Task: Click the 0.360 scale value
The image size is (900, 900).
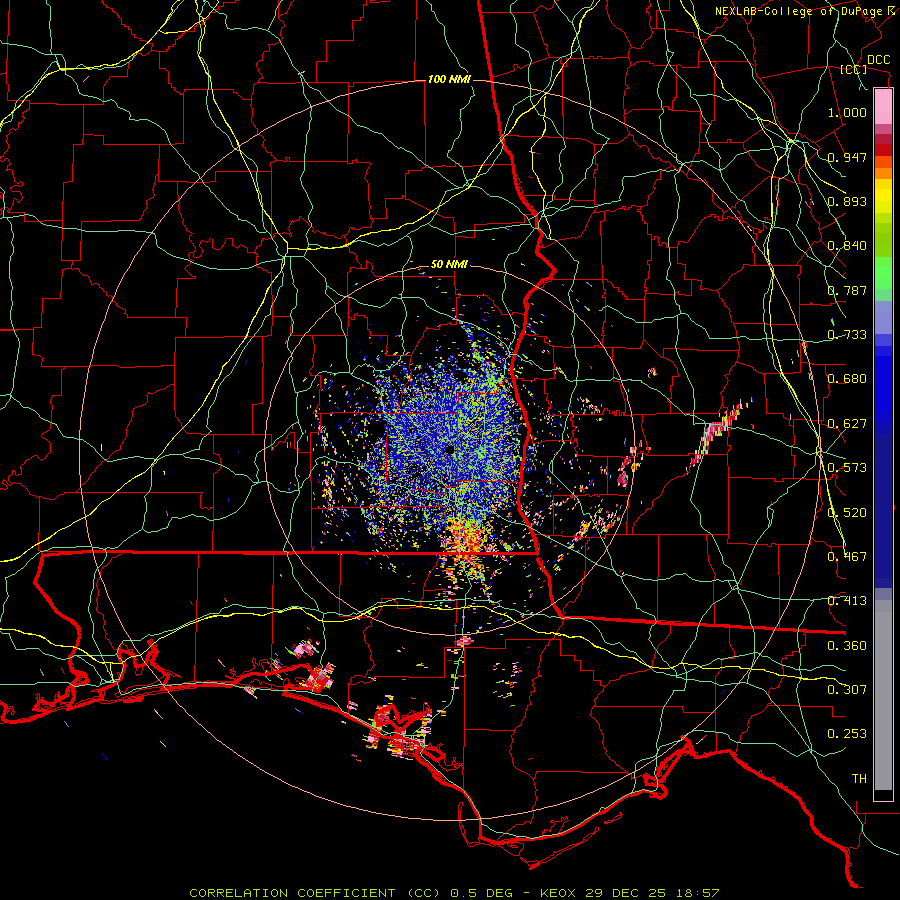Action: click(847, 646)
